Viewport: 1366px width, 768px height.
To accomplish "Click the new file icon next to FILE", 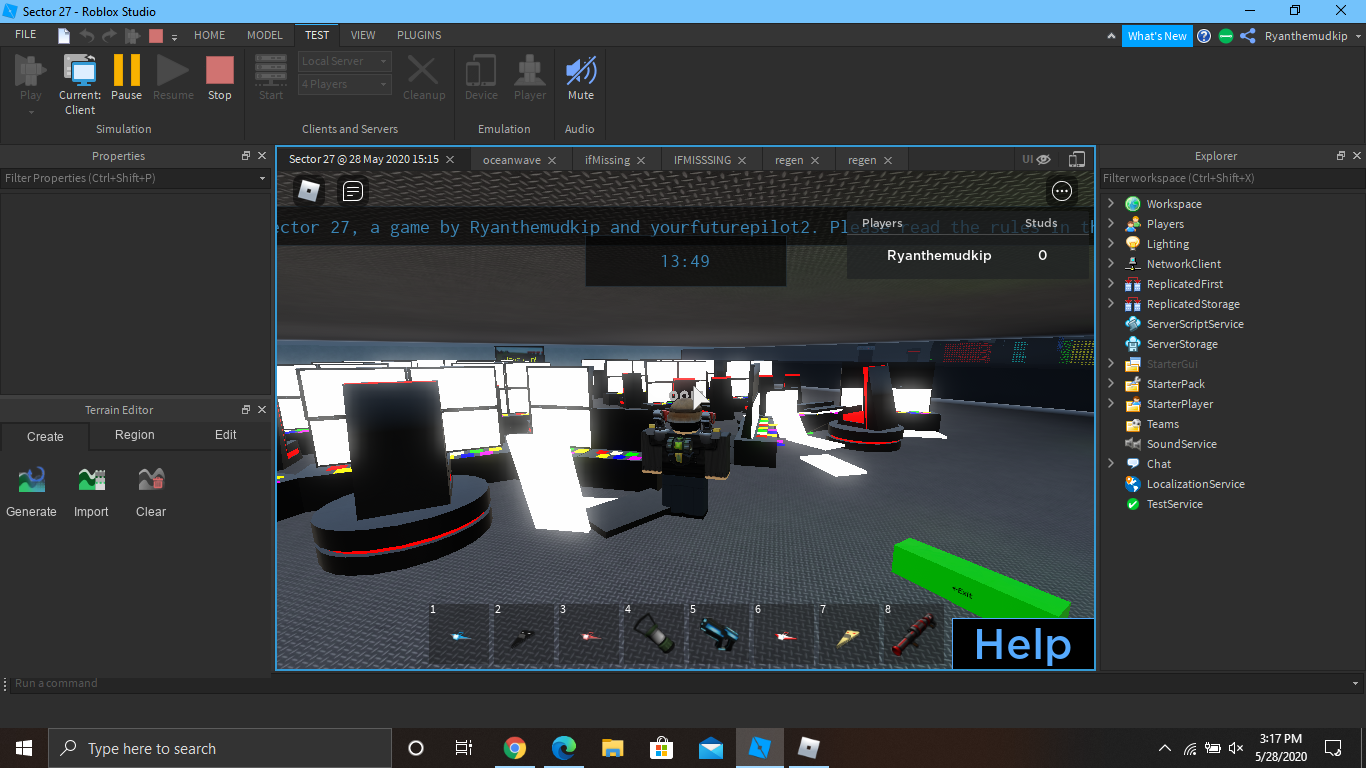I will 64,36.
